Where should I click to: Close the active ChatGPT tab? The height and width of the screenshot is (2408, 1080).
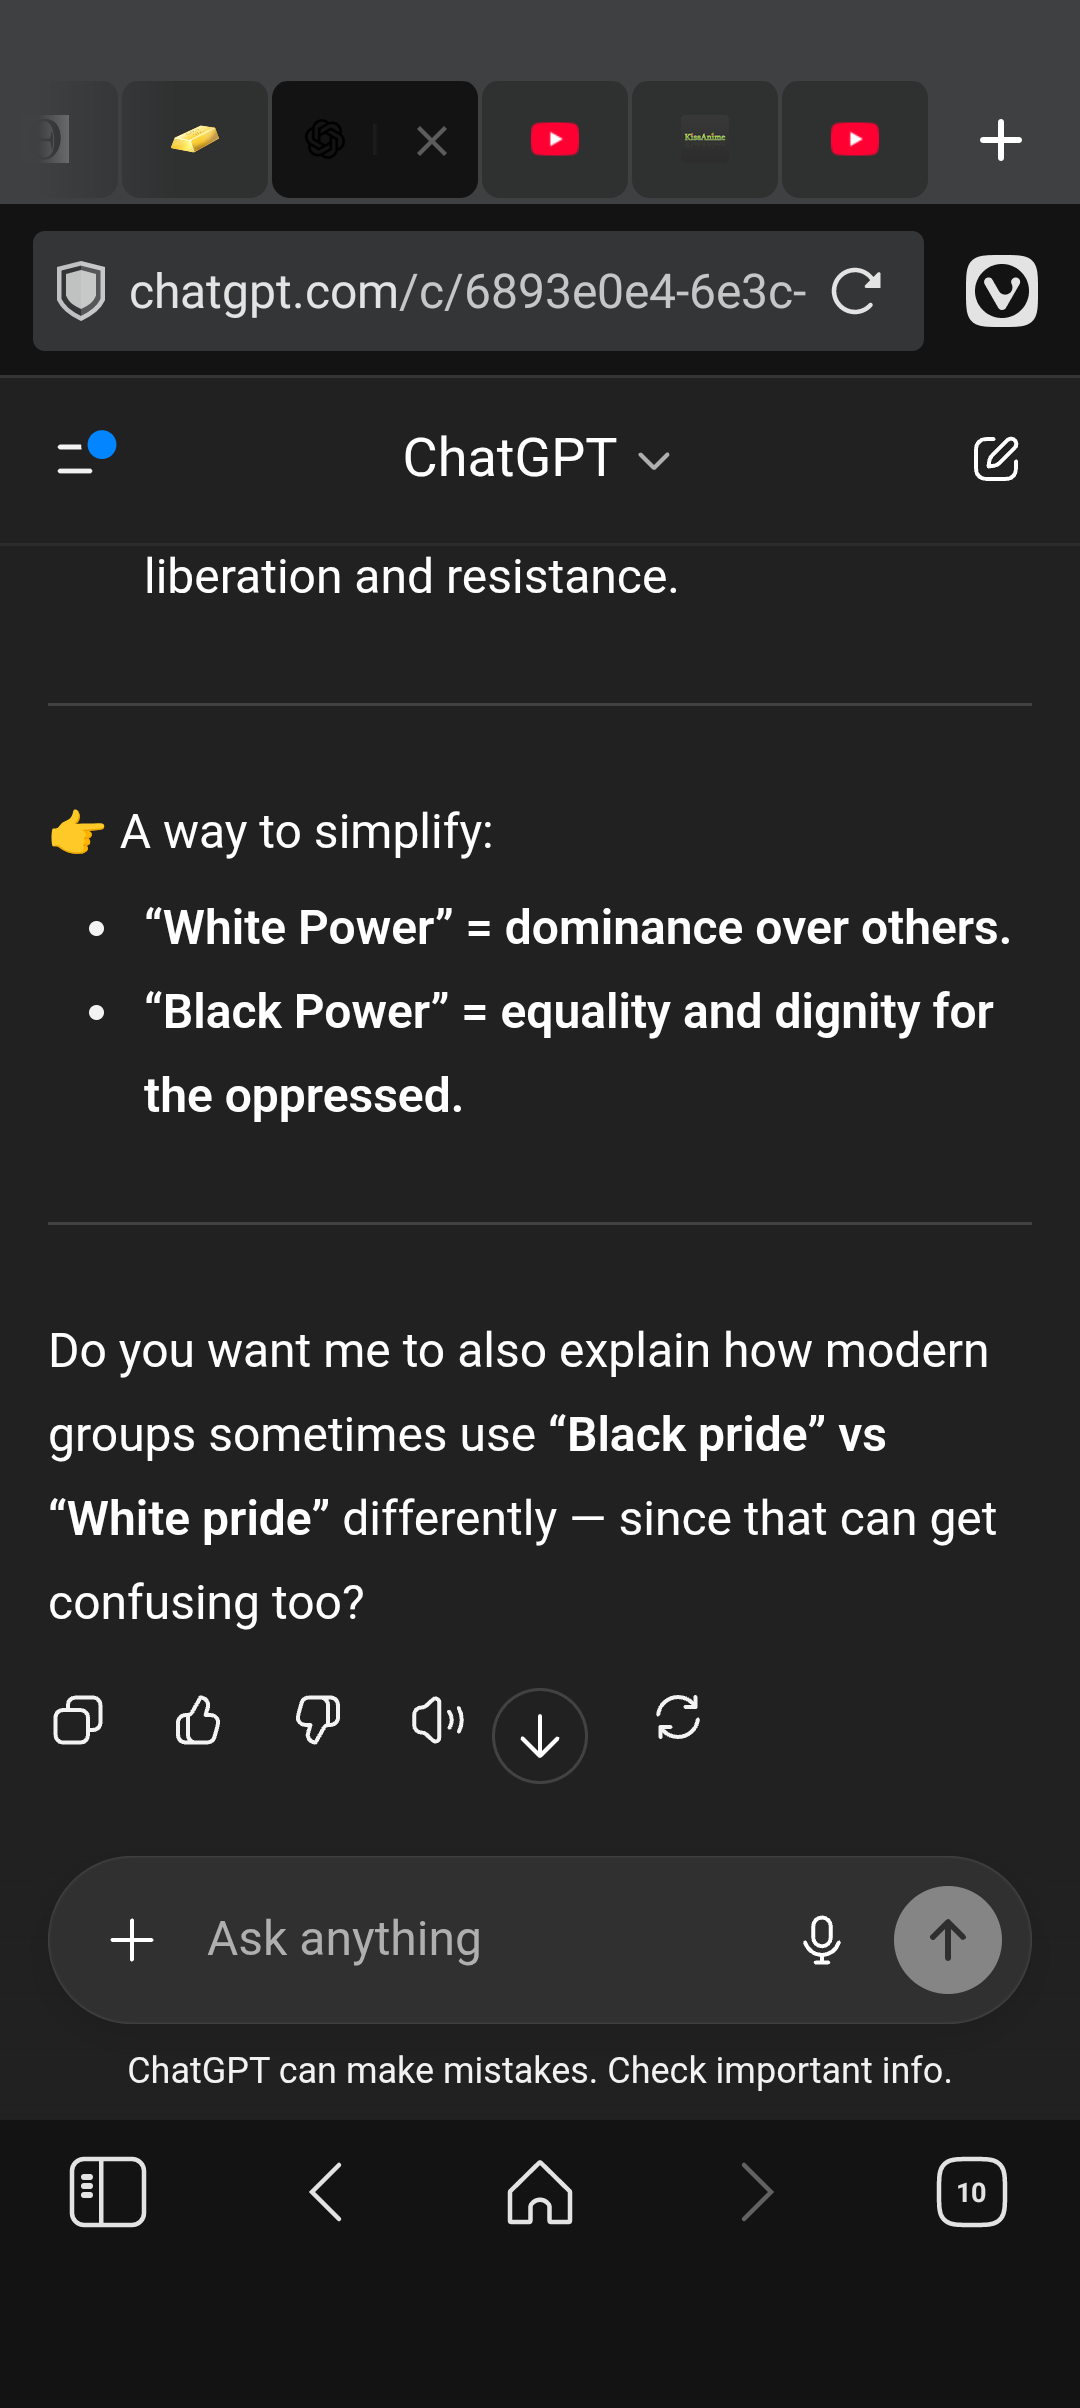432,141
